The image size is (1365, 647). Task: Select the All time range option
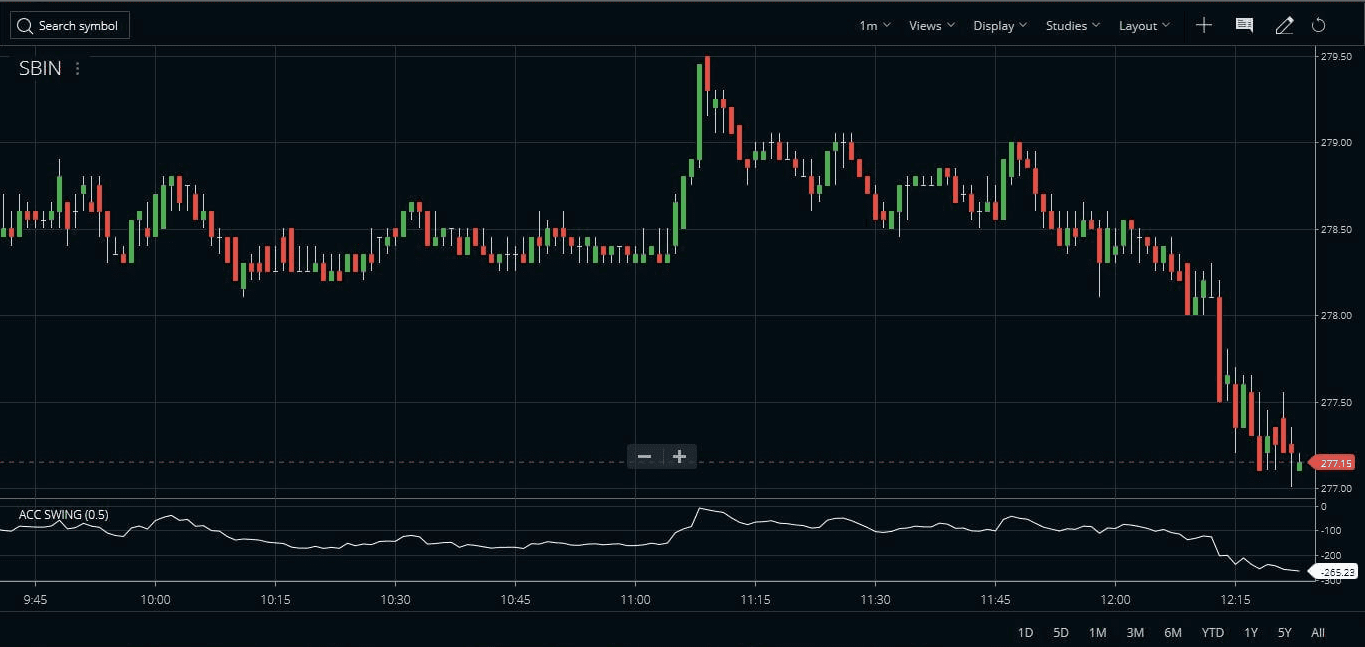tap(1318, 632)
